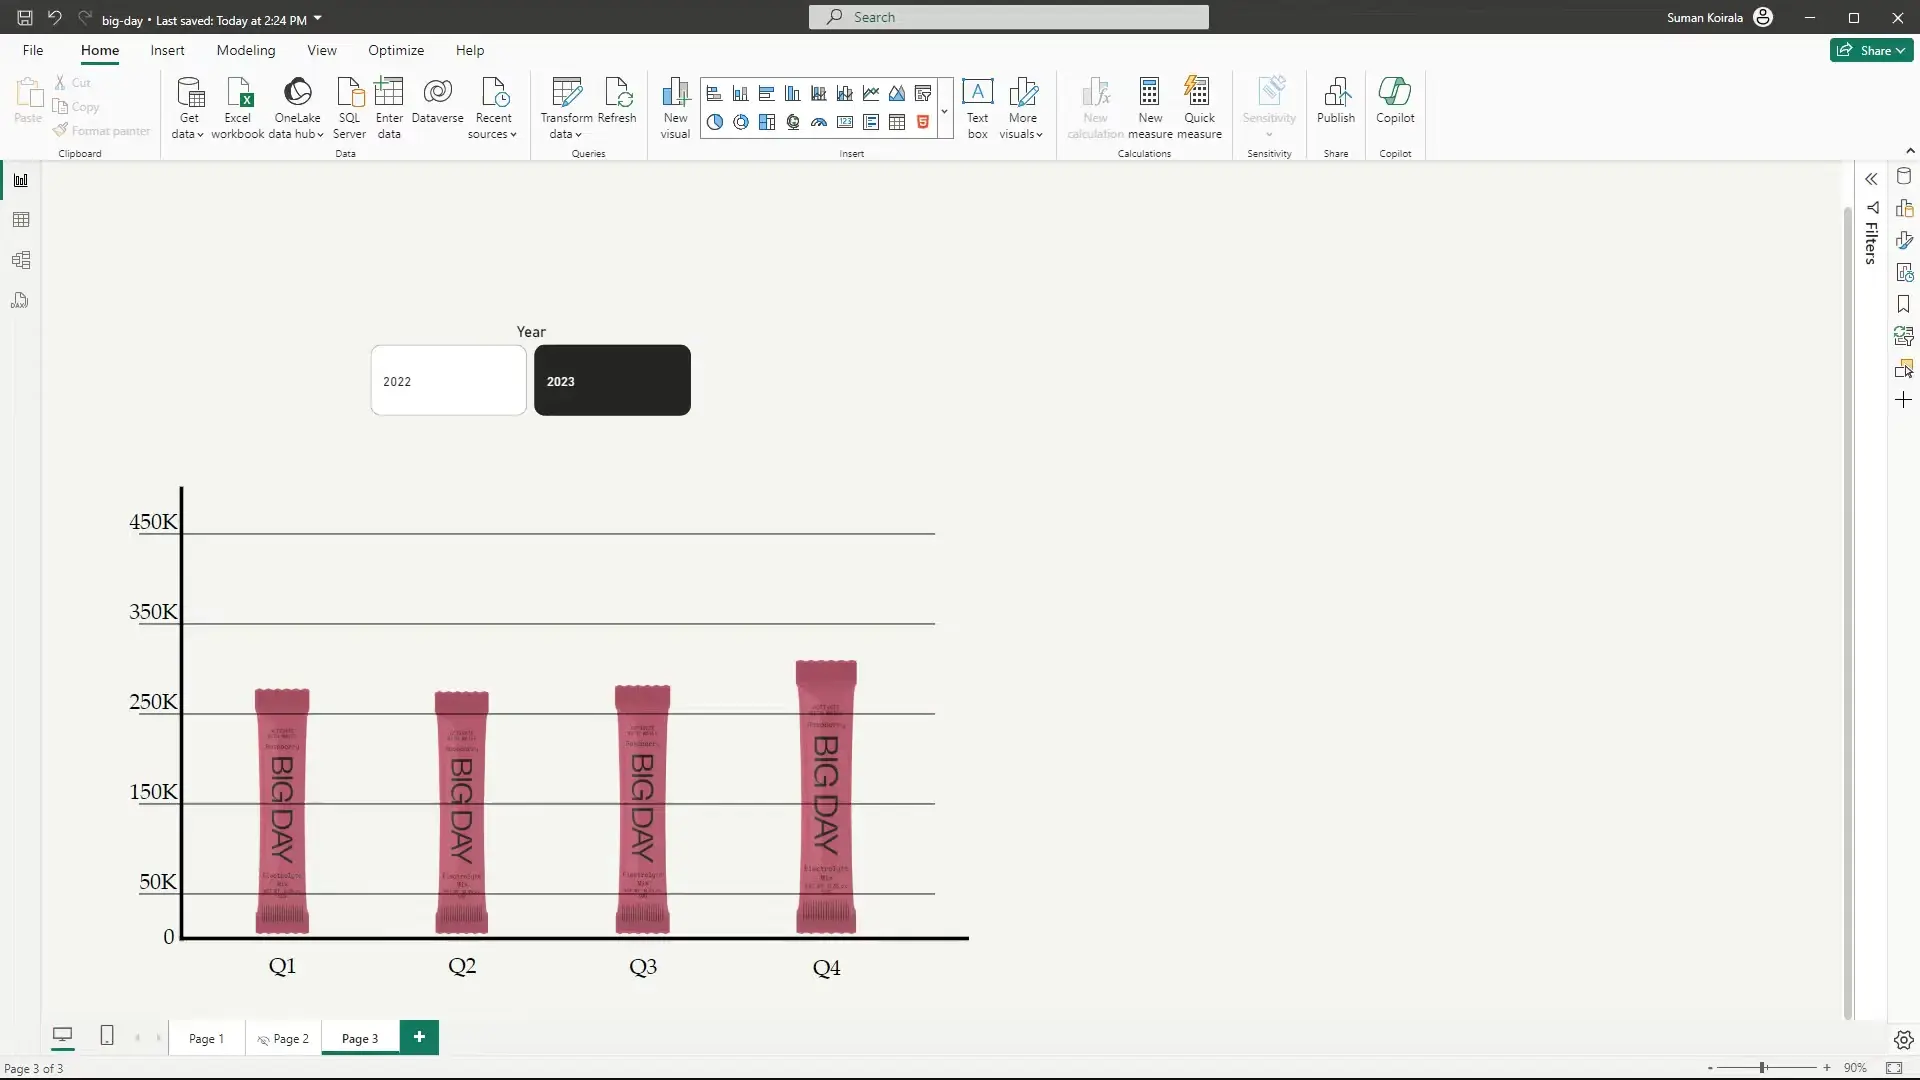Open the Help ribbon tab
The width and height of the screenshot is (1920, 1080).
[469, 50]
